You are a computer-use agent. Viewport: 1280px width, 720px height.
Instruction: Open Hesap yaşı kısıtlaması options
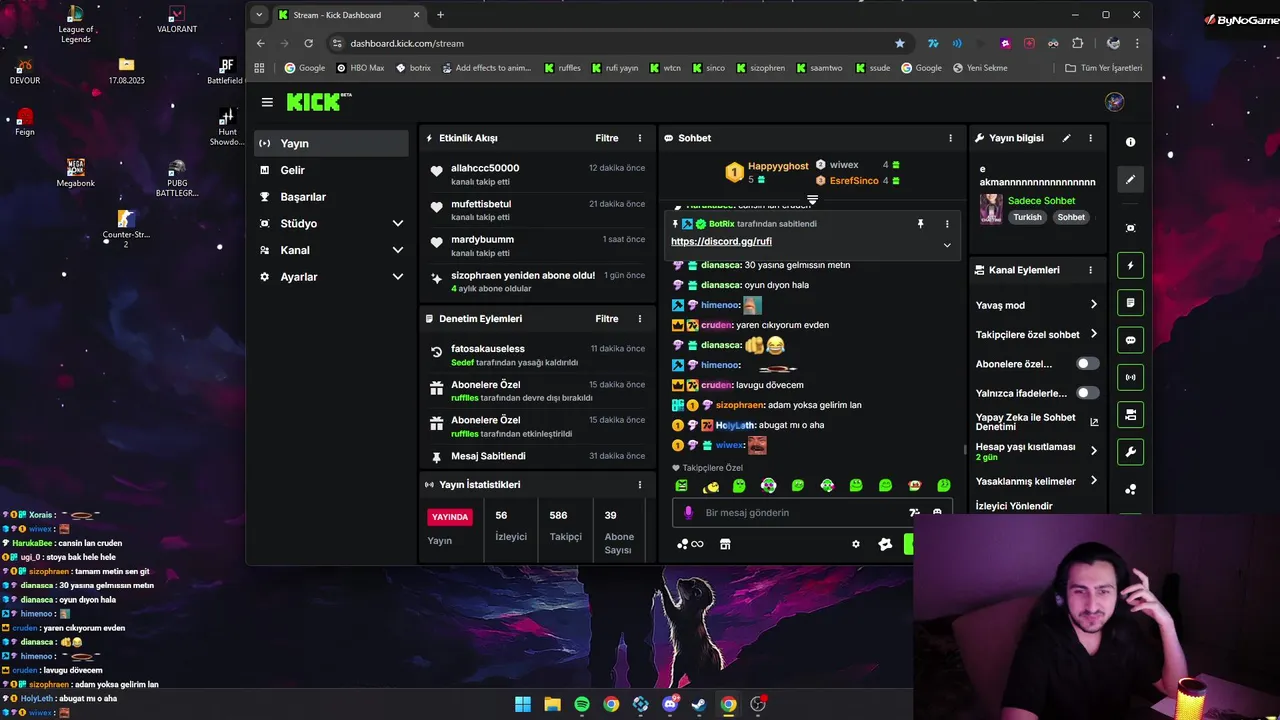coord(1093,451)
